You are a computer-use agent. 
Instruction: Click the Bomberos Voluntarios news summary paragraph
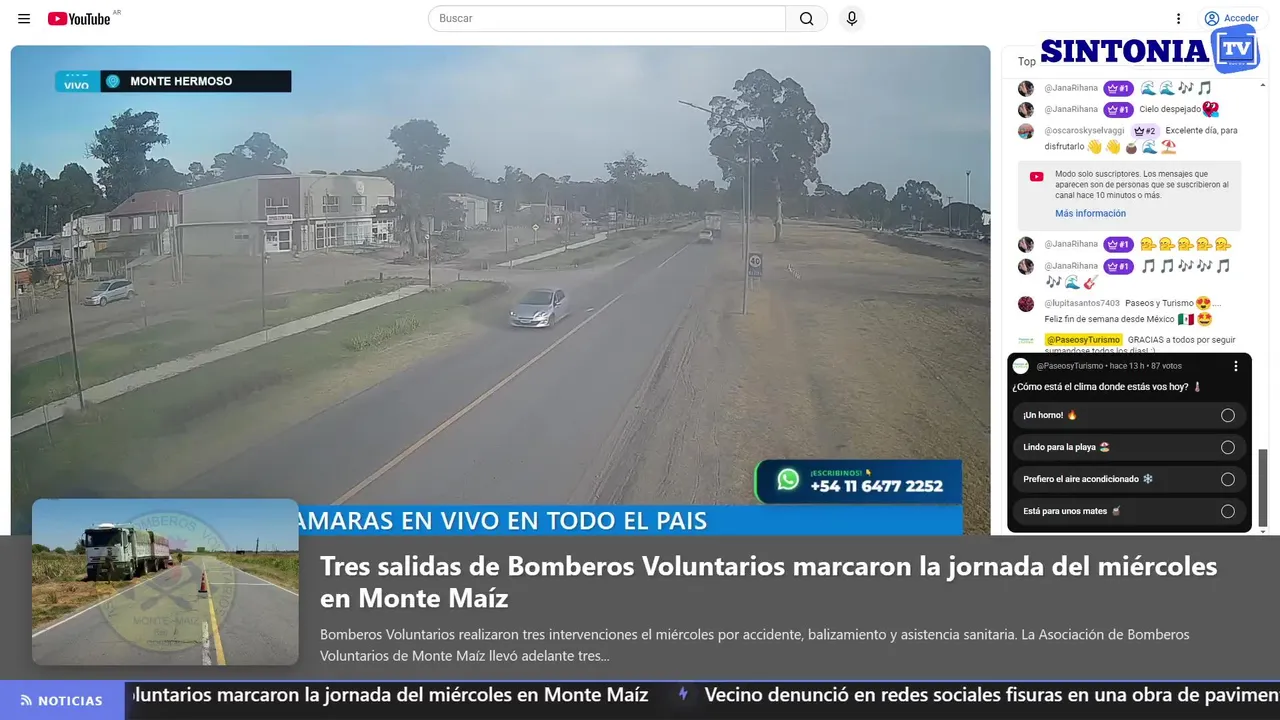pyautogui.click(x=755, y=645)
